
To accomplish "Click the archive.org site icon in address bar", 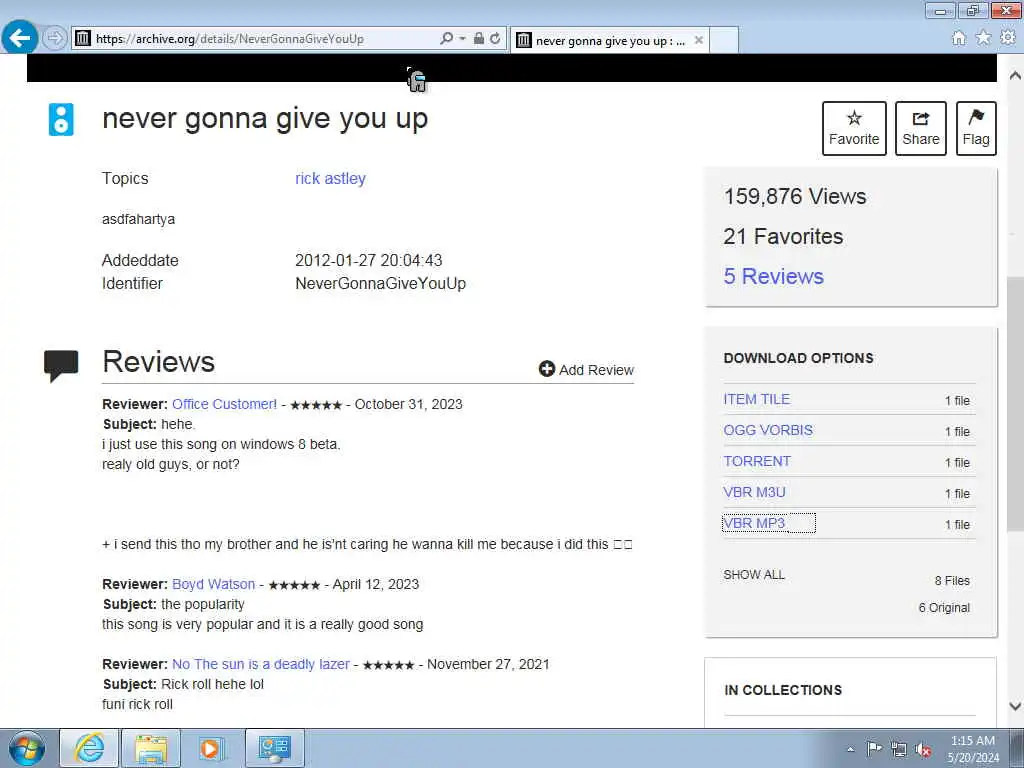I will click(x=82, y=39).
